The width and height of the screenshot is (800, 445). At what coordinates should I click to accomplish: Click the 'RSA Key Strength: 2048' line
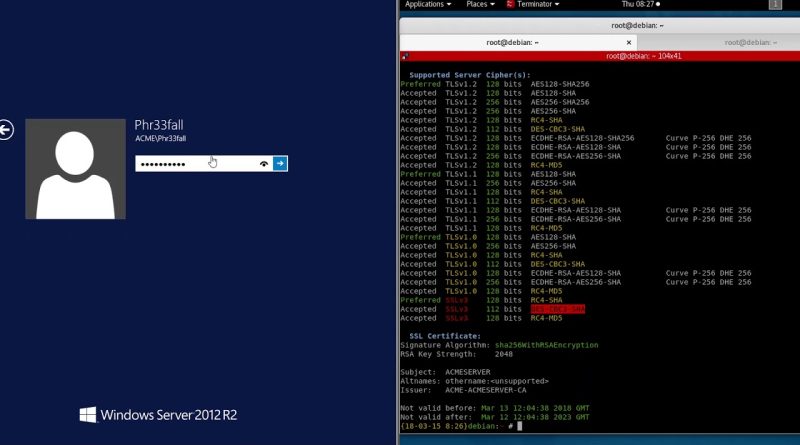457,354
